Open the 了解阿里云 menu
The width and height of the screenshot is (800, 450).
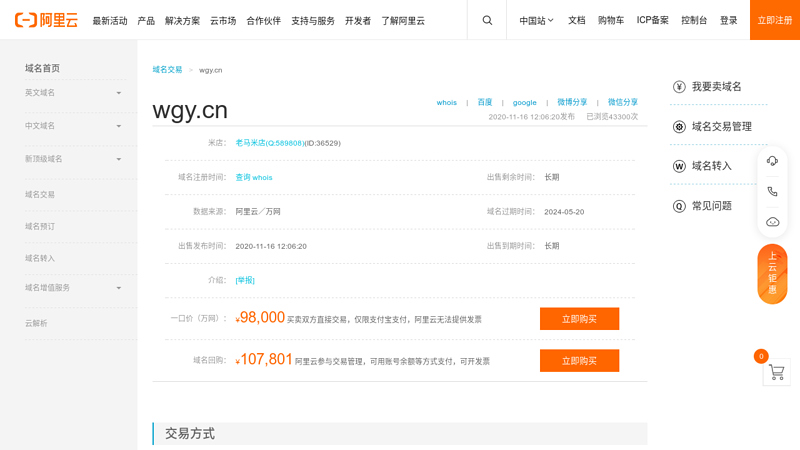click(x=403, y=21)
